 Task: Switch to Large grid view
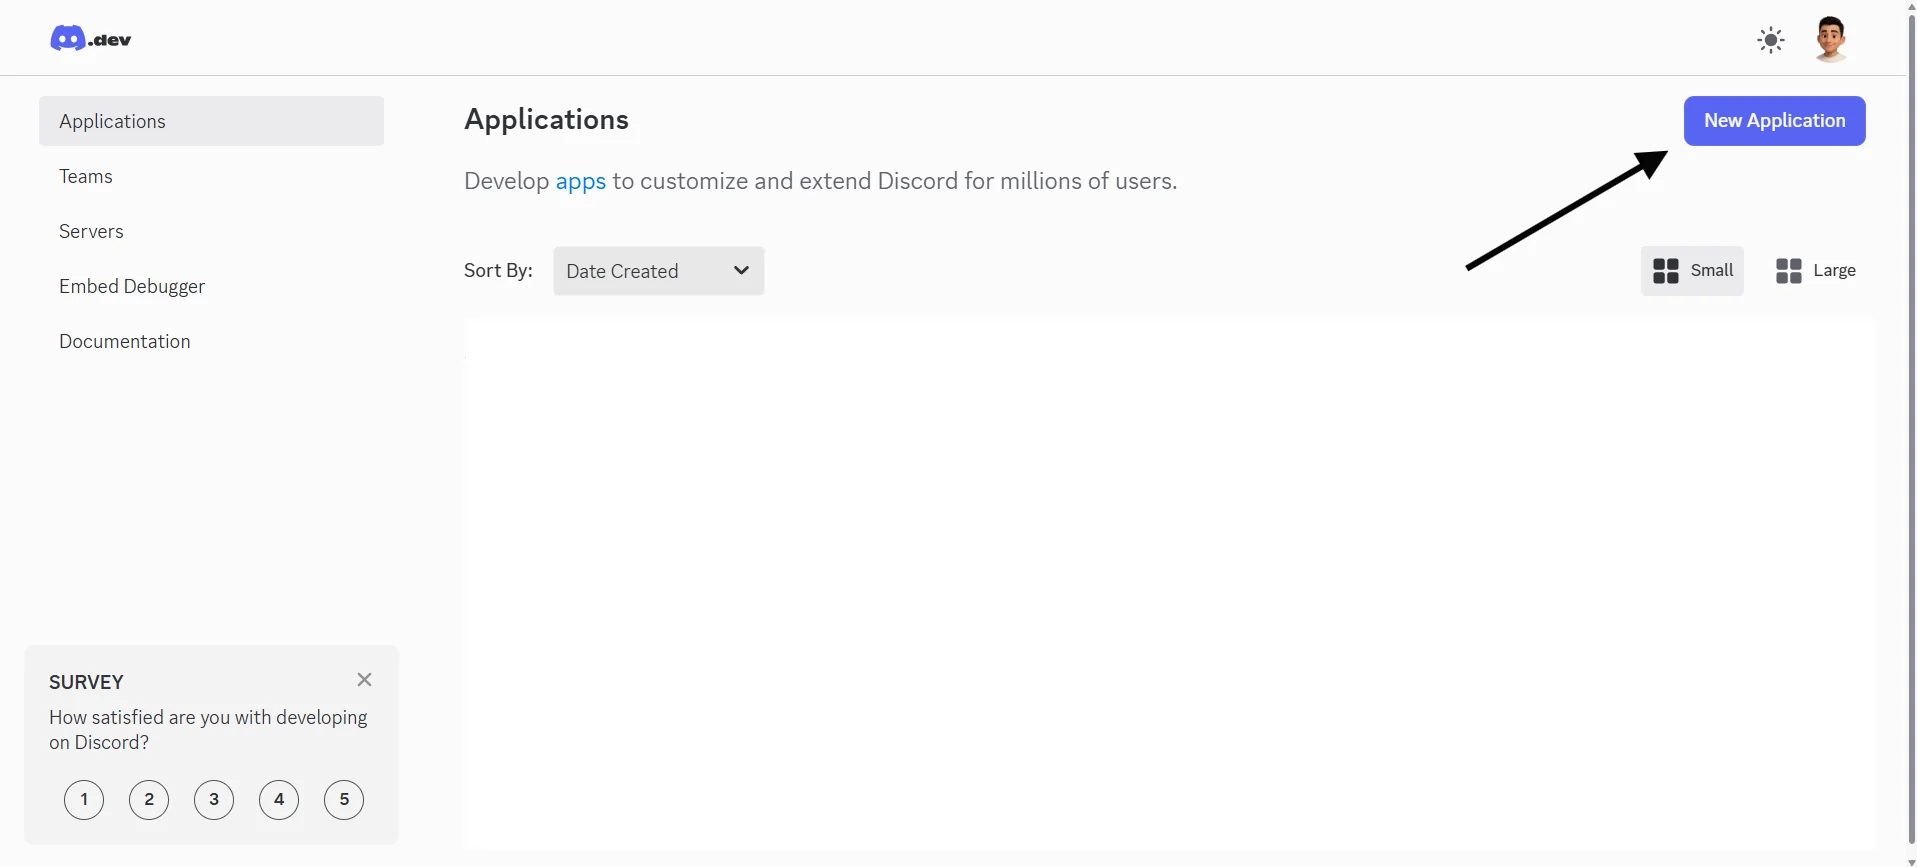pyautogui.click(x=1815, y=271)
